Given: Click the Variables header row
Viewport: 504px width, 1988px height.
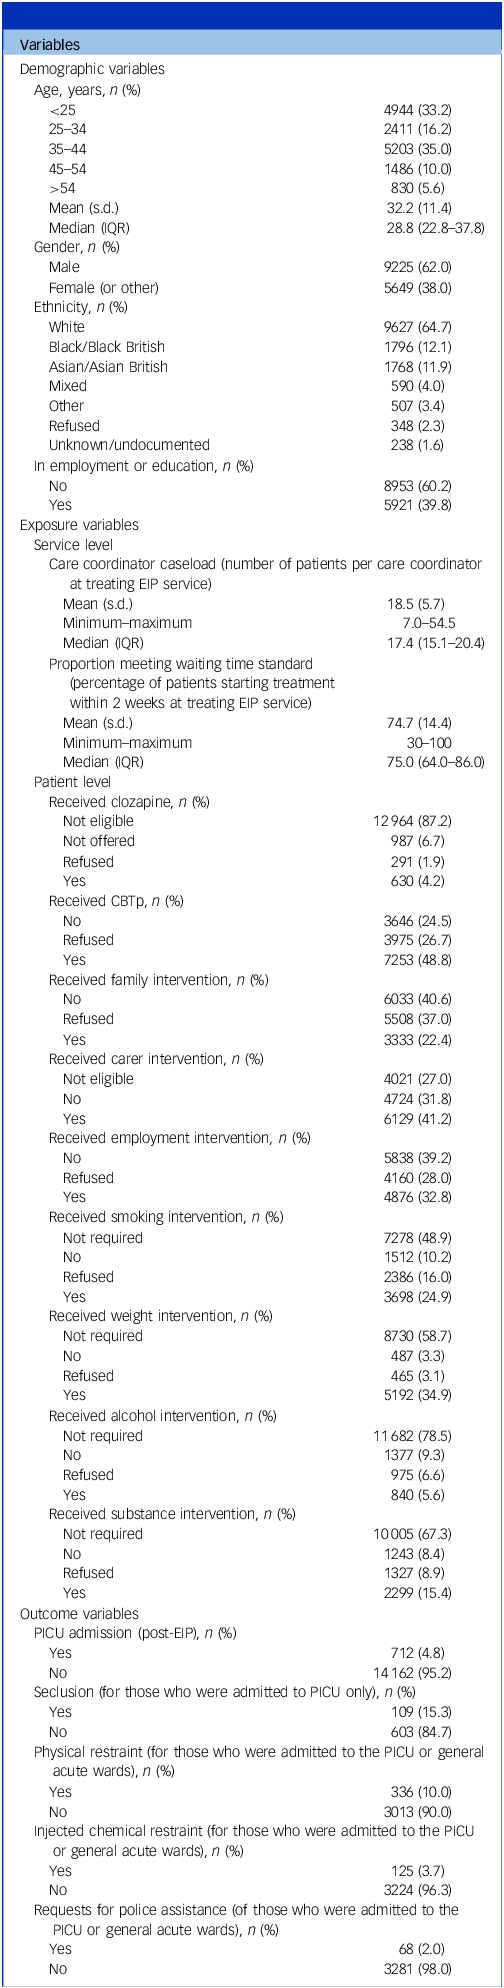Looking at the screenshot, I should click(252, 45).
